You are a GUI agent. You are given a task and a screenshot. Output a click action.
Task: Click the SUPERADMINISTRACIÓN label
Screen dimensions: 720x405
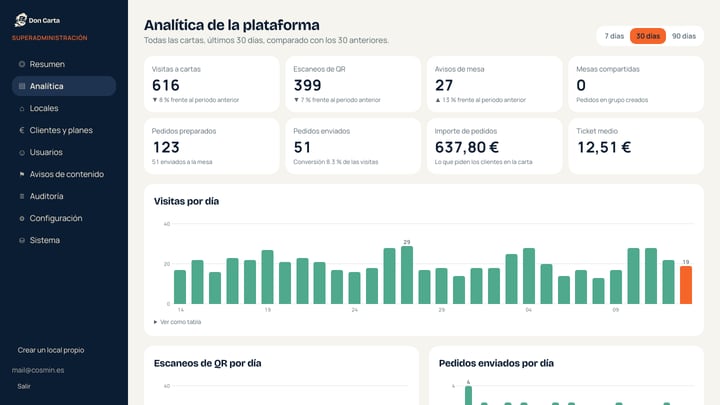[x=50, y=38]
